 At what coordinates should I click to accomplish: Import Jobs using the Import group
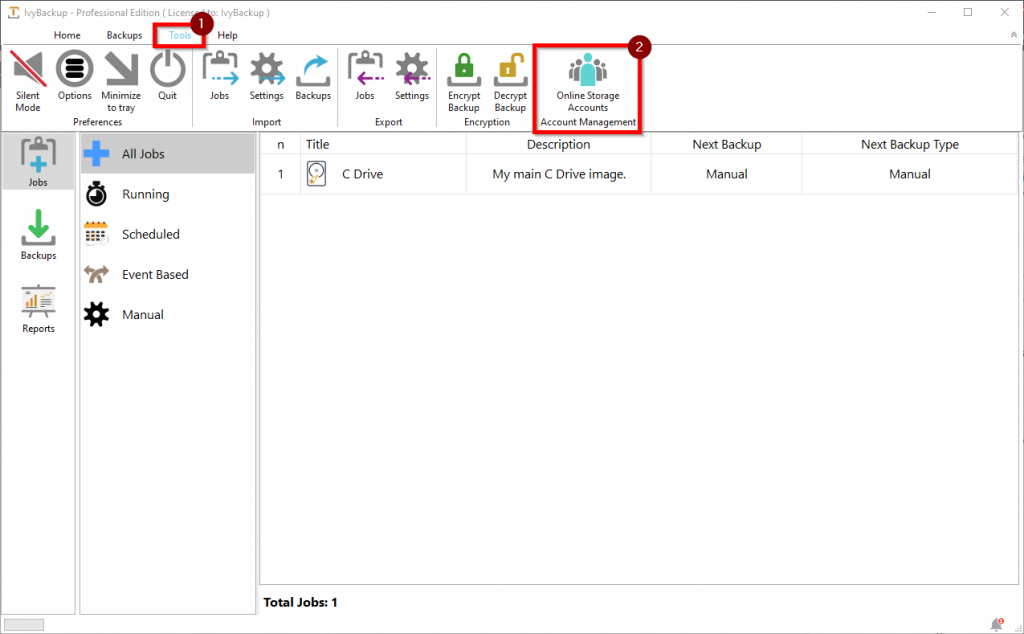coord(219,80)
